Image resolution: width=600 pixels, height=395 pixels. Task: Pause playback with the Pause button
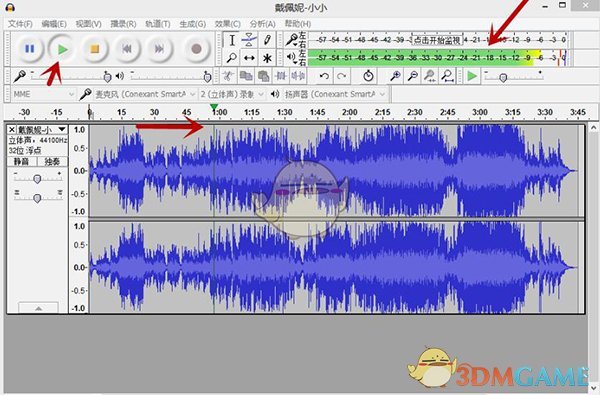coord(29,49)
